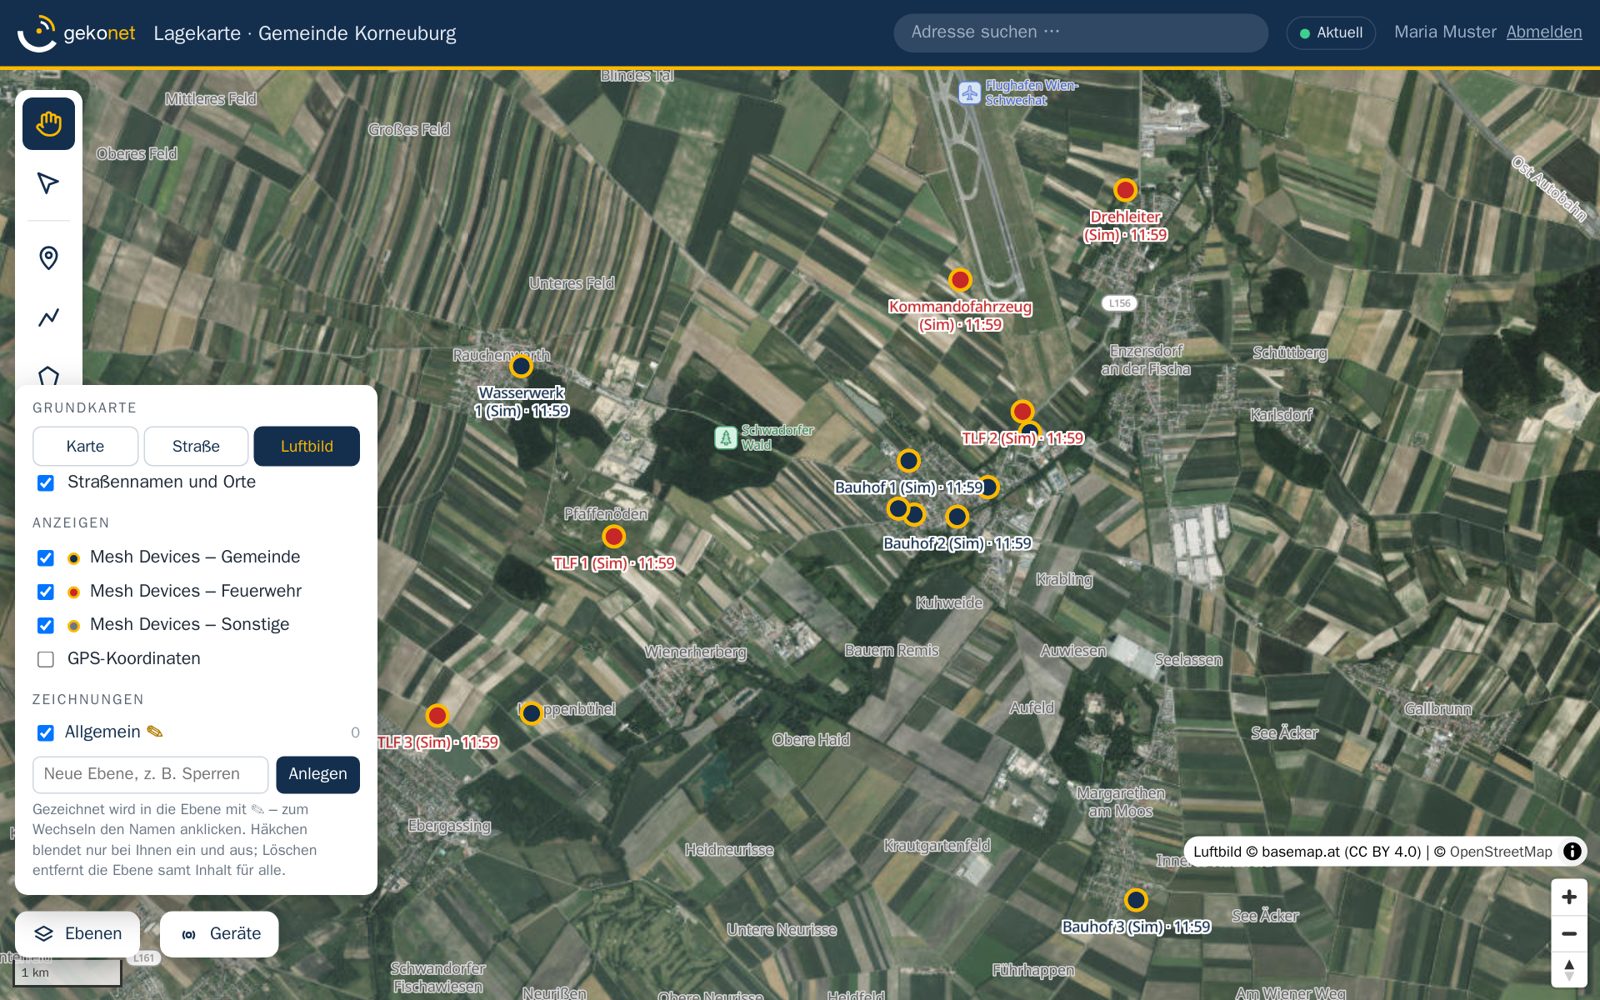Click the gekonet logo
The height and width of the screenshot is (1000, 1600).
coord(77,33)
